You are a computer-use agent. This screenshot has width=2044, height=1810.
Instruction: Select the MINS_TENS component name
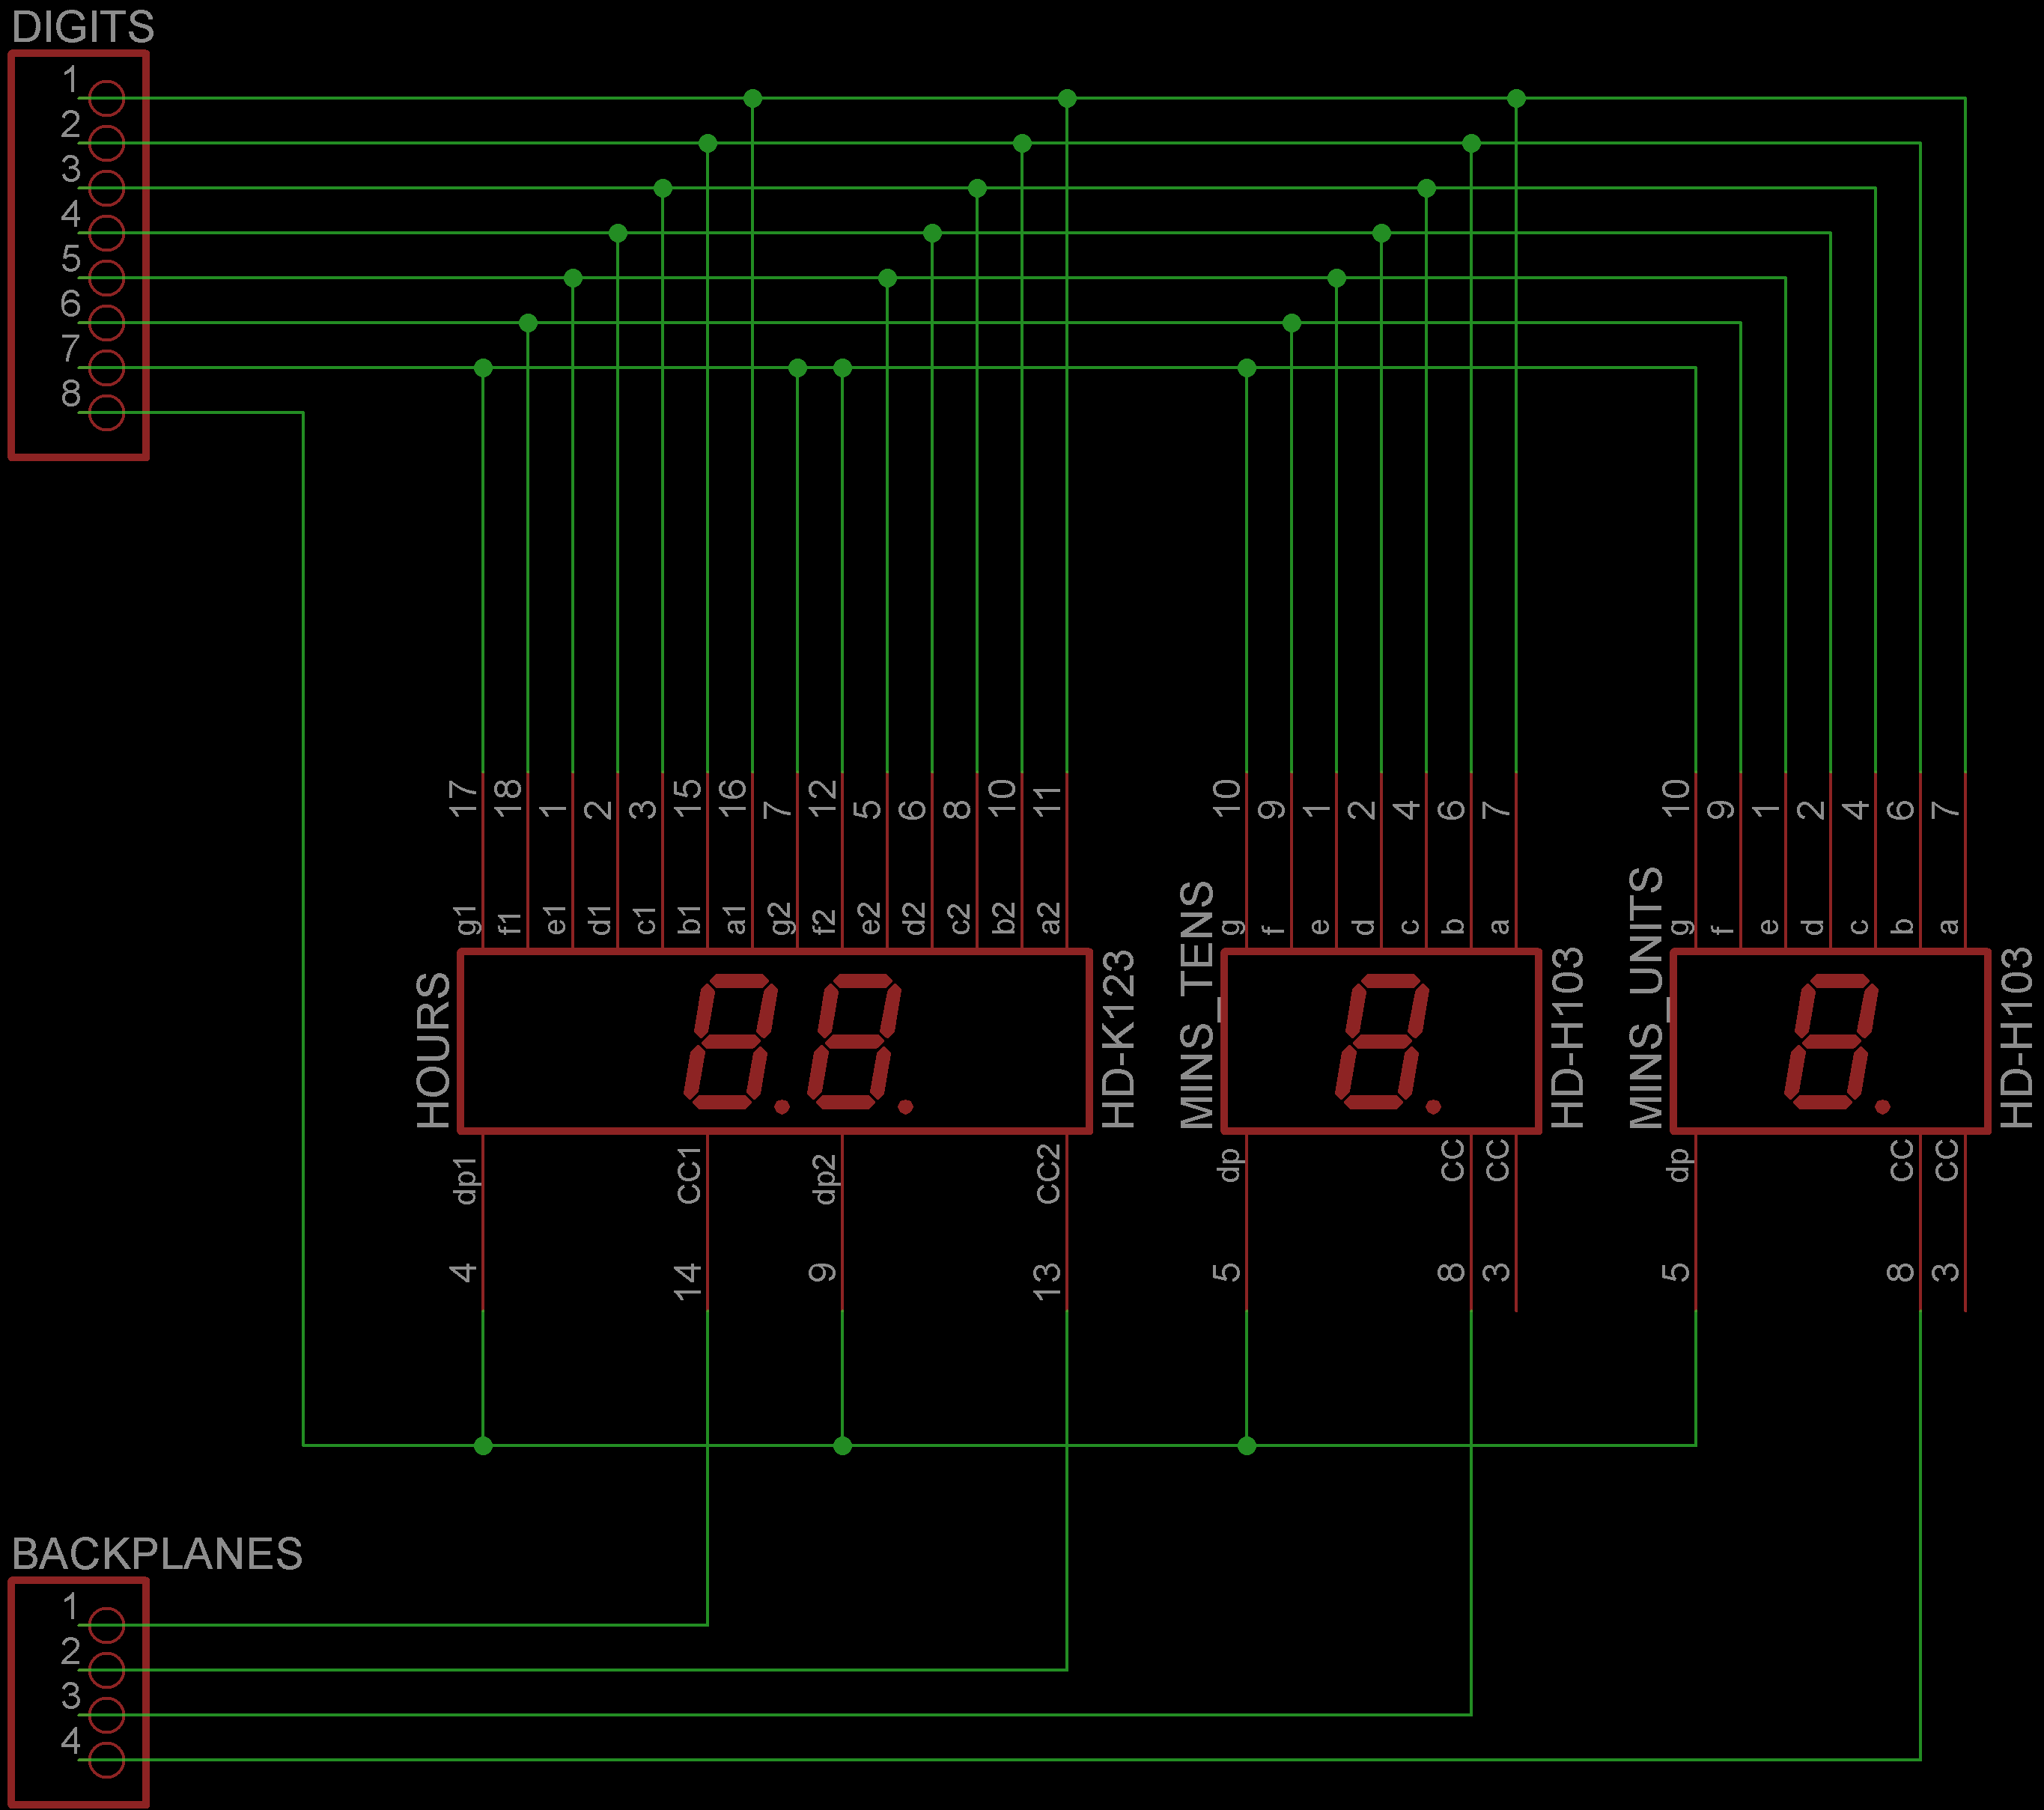pyautogui.click(x=1197, y=1005)
